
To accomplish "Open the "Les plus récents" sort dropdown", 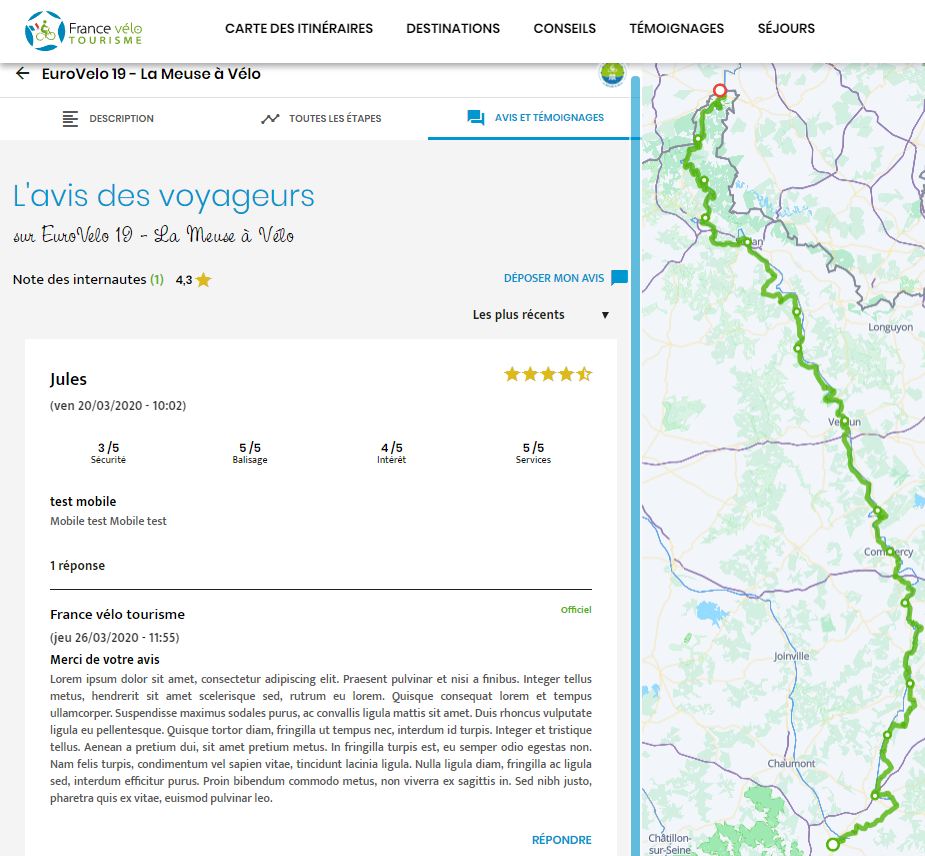I will pyautogui.click(x=541, y=315).
